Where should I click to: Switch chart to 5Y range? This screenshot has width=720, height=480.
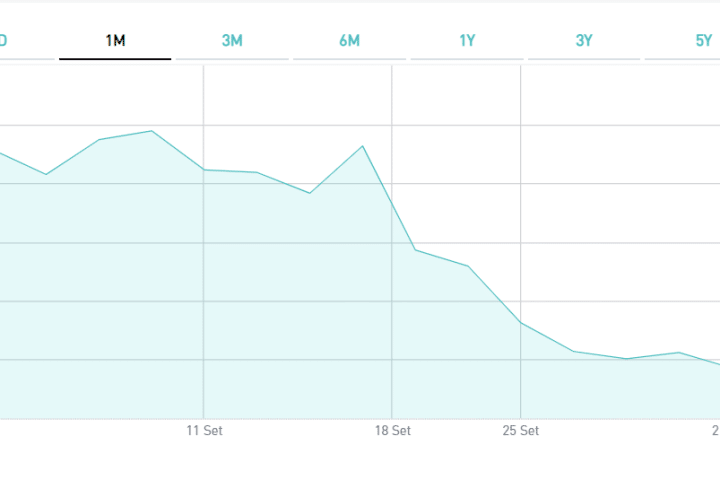pyautogui.click(x=702, y=41)
